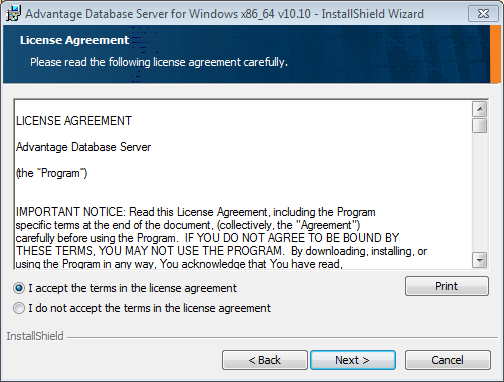Select the 'I accept the terms' radio button
Viewport: 504px width, 382px height.
[x=19, y=288]
